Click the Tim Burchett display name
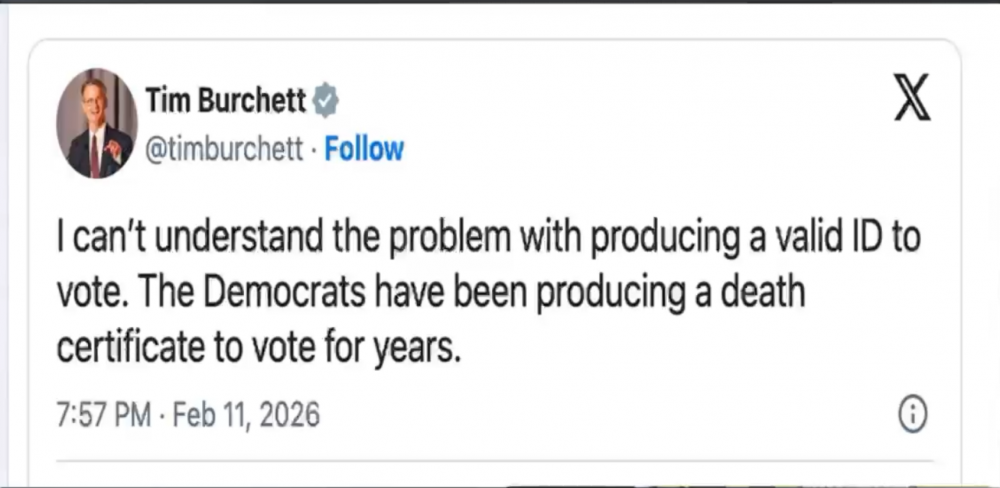Image resolution: width=1000 pixels, height=488 pixels. (x=226, y=100)
